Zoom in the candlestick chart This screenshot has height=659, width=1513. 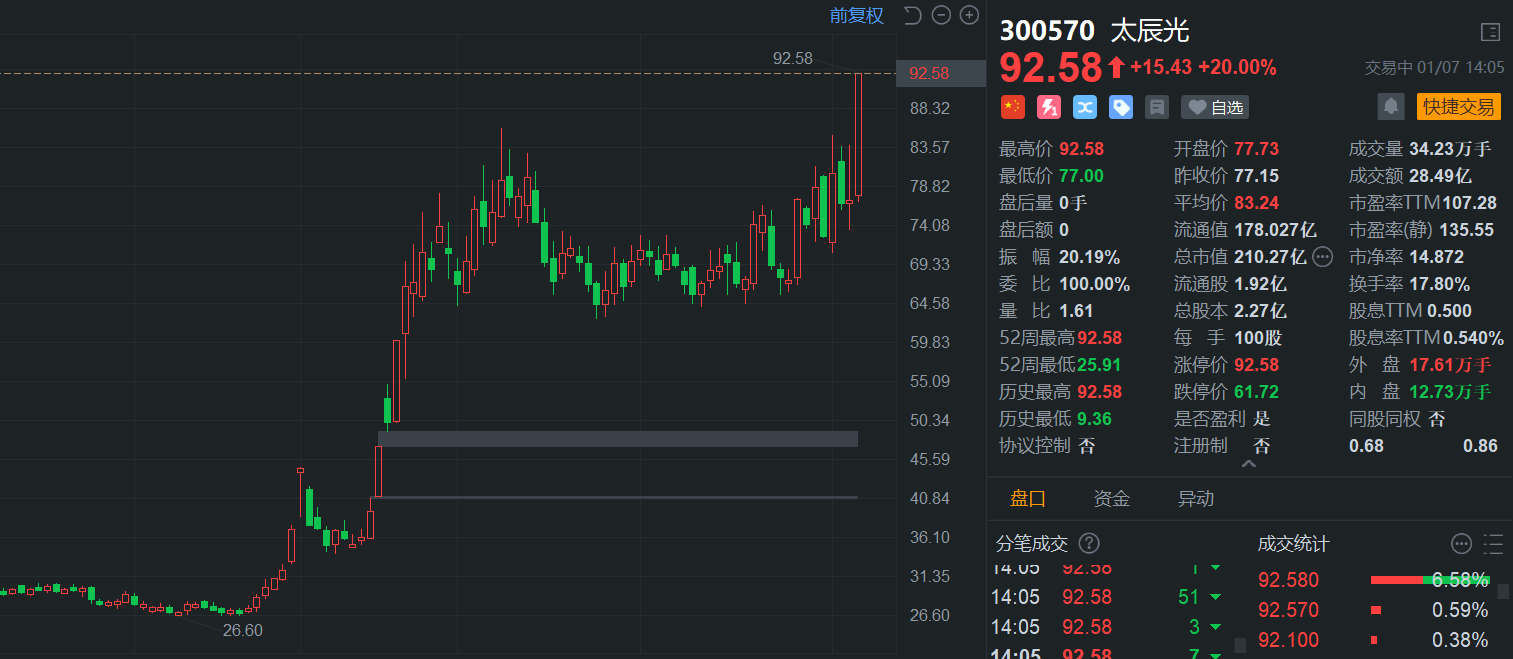(969, 15)
